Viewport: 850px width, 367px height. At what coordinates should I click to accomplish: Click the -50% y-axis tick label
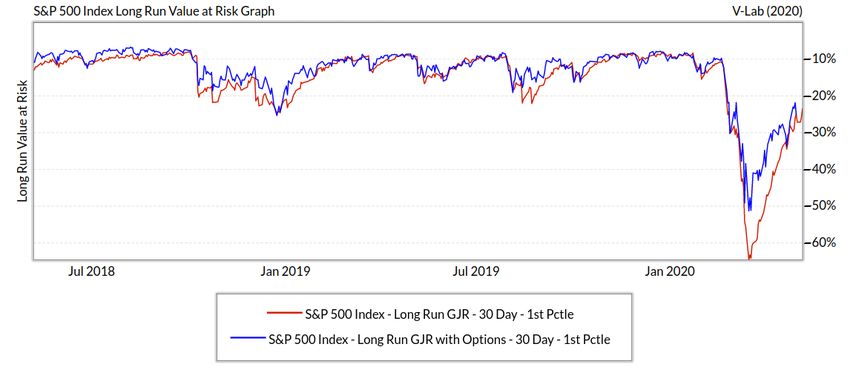click(x=824, y=206)
